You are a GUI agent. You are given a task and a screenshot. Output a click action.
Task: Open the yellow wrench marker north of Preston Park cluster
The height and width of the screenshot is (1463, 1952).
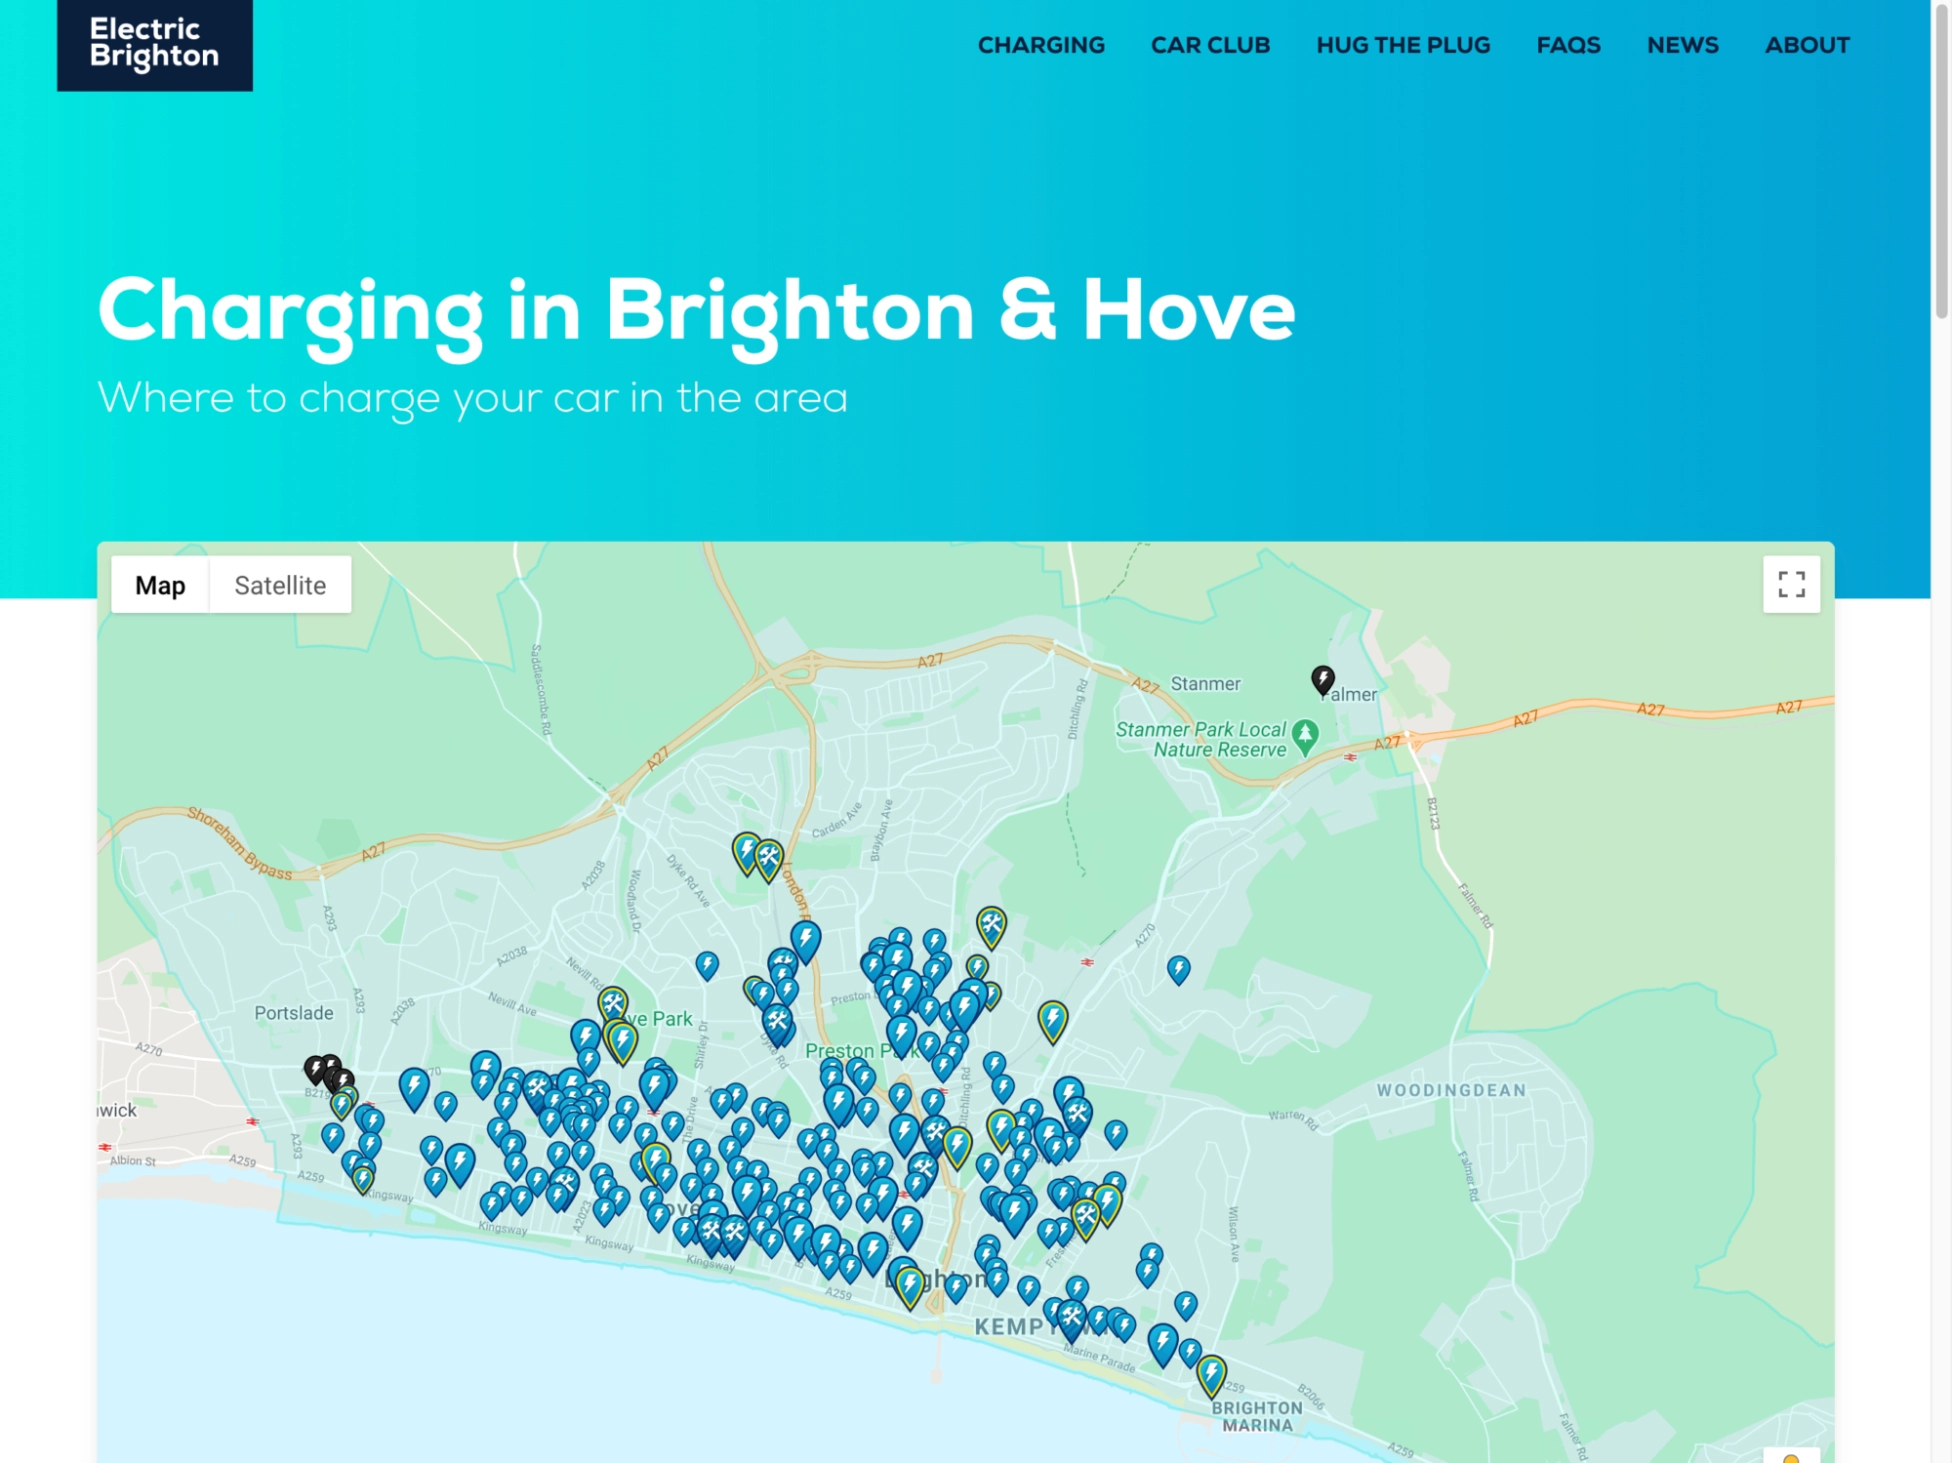click(x=991, y=926)
